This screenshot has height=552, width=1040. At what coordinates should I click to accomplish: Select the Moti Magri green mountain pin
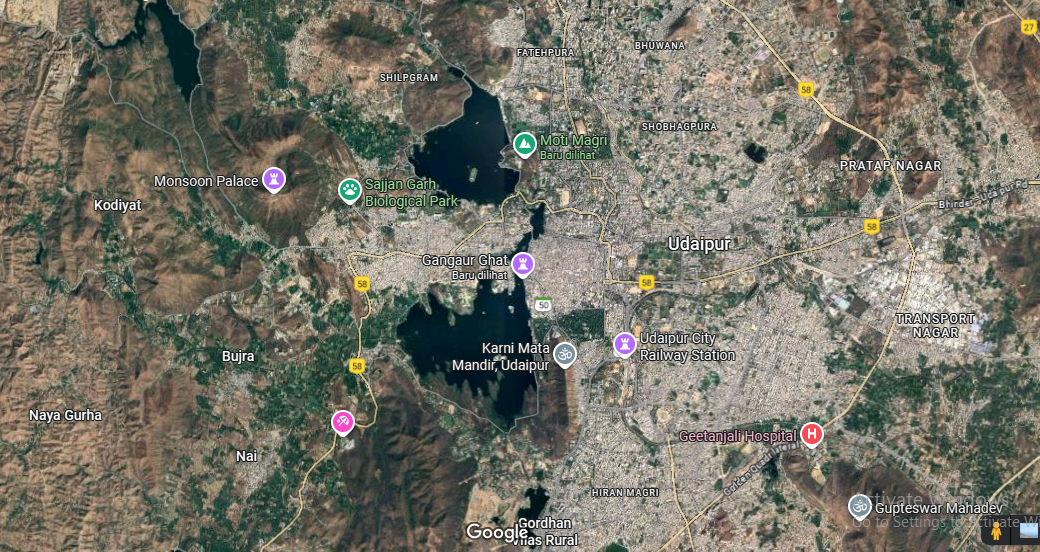coord(525,144)
